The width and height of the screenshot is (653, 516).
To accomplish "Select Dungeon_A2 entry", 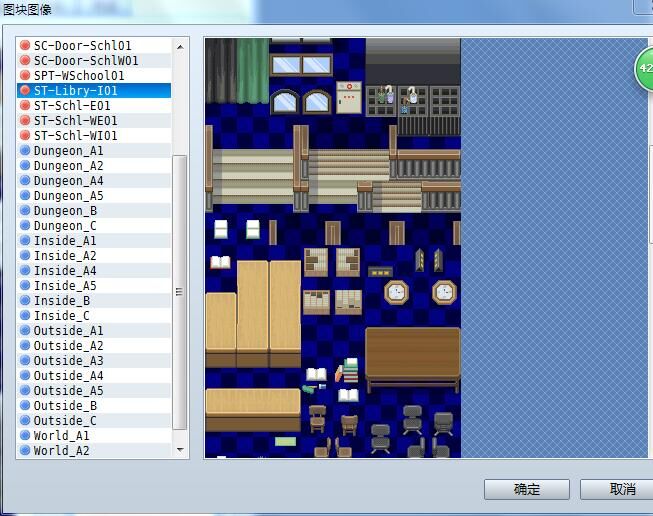I will (x=94, y=165).
